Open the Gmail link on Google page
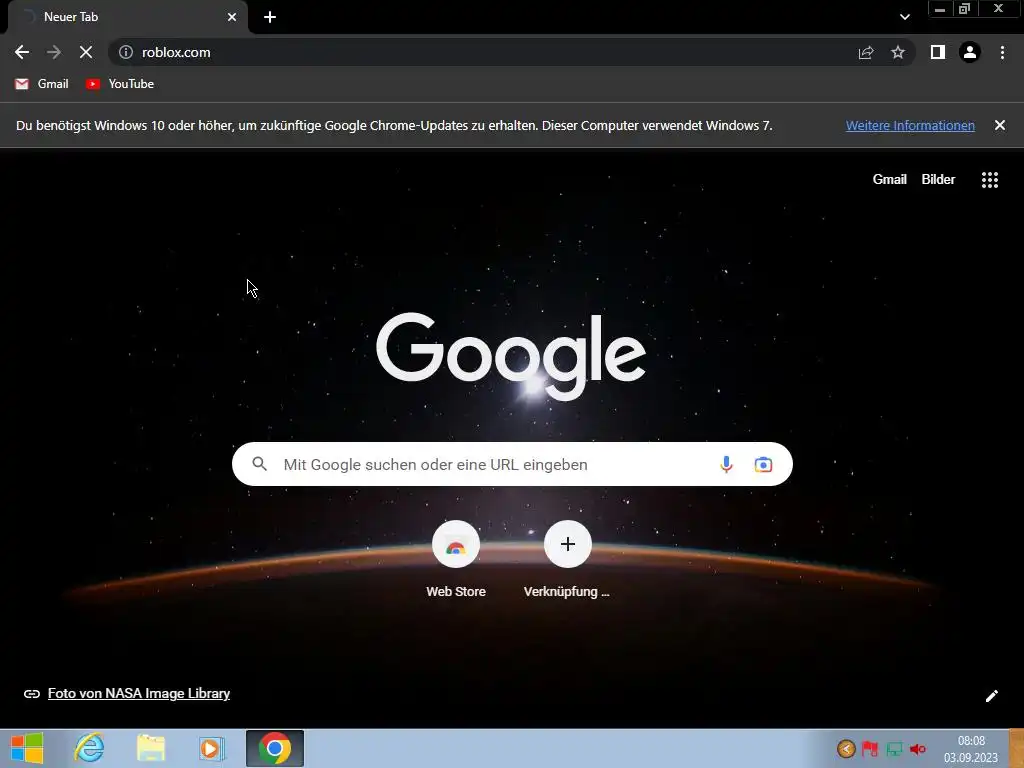This screenshot has width=1024, height=768. [889, 180]
